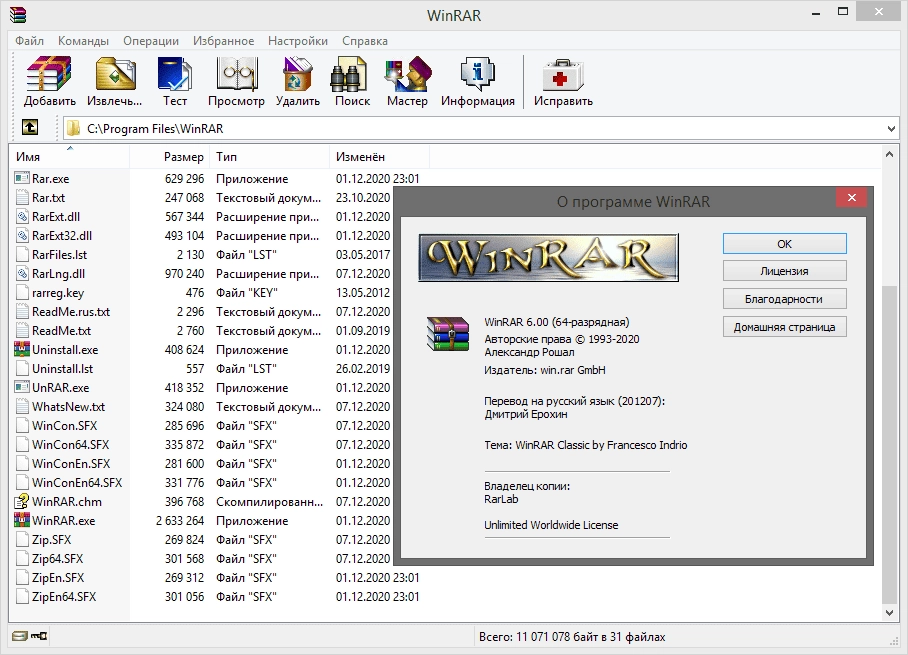The width and height of the screenshot is (908, 655).
Task: Select the WinConEn64.SFX file name
Action: click(x=77, y=482)
